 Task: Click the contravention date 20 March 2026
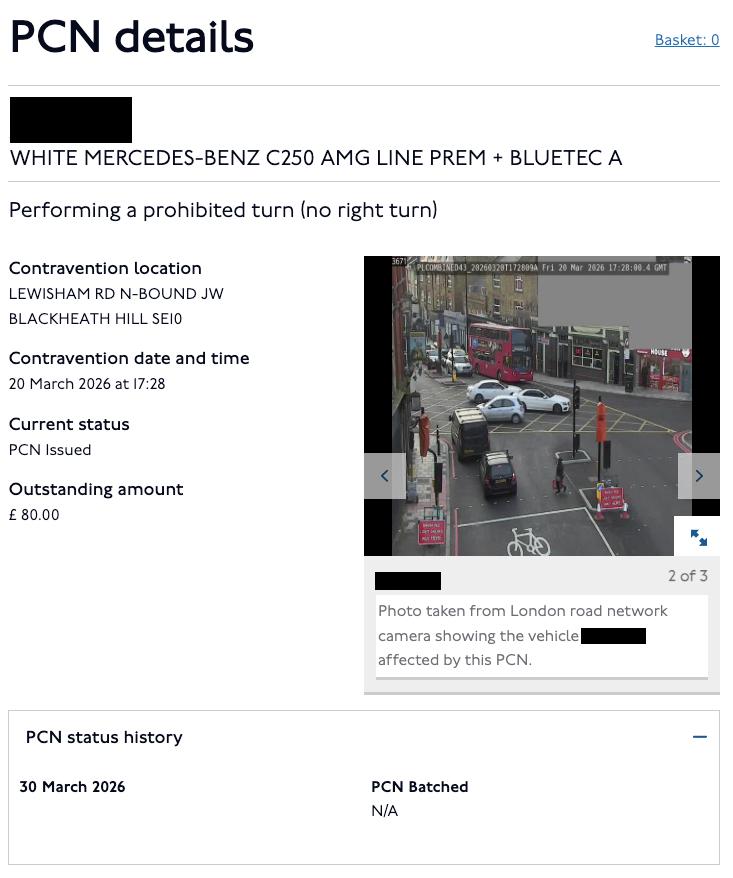[87, 384]
